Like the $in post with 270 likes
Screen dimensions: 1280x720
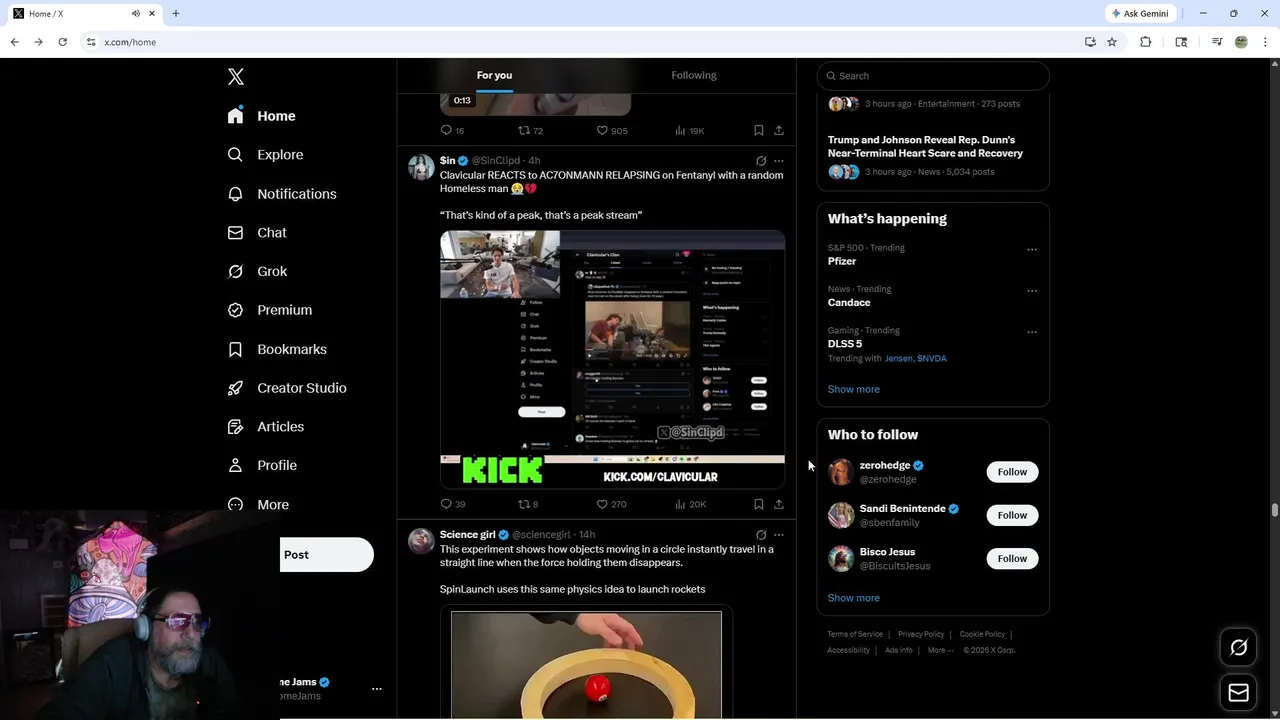(611, 504)
